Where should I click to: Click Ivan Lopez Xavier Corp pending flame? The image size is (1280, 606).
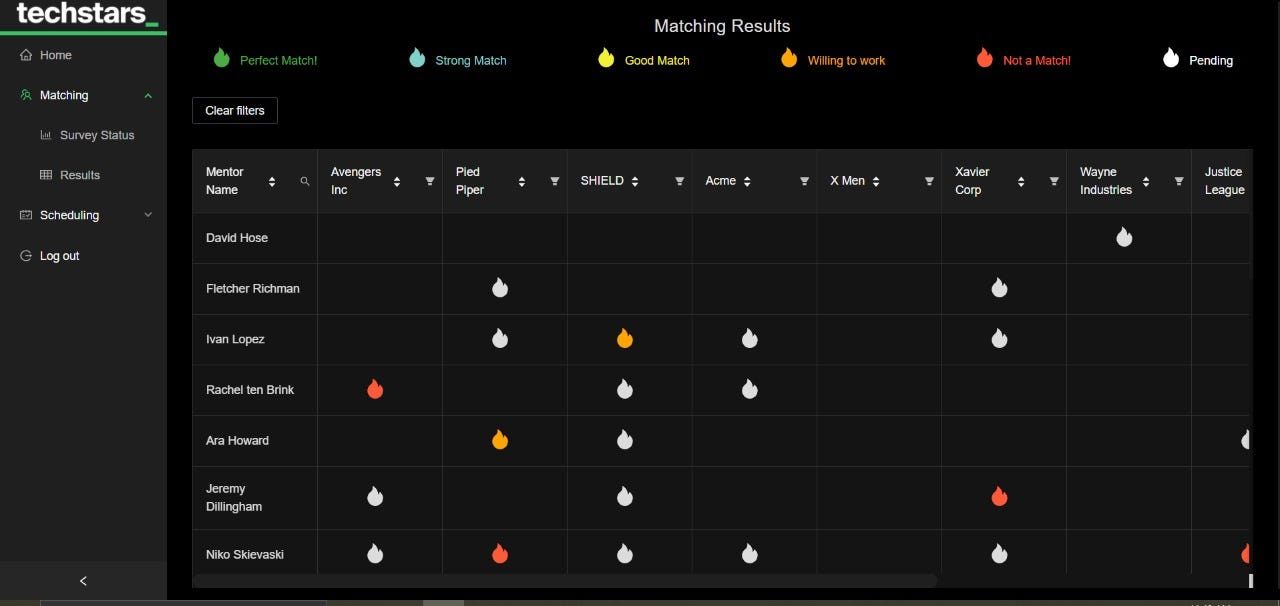click(999, 339)
